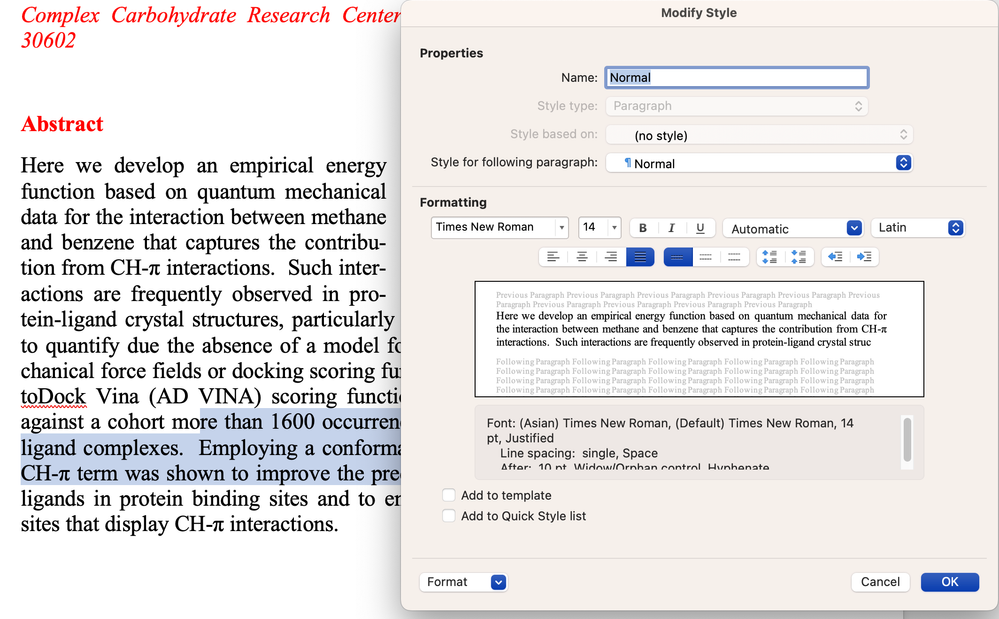This screenshot has height=619, width=999.
Task: Open the Format menu dropdown
Action: 463,582
